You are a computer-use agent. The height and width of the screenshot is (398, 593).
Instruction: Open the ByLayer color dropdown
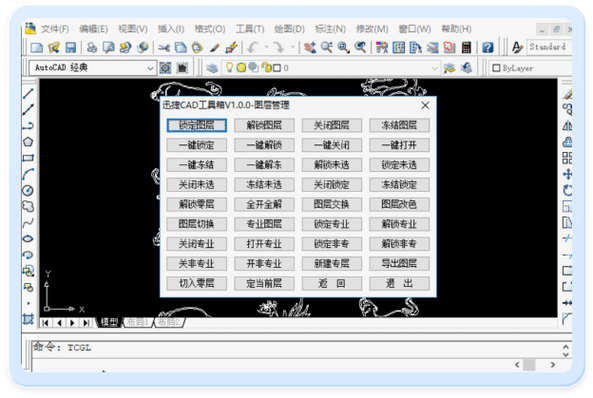coord(531,68)
